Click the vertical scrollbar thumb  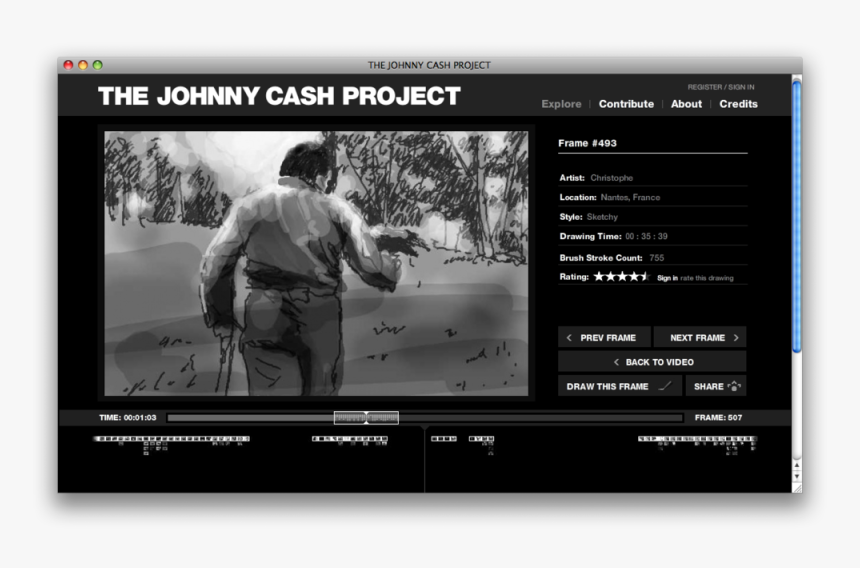pyautogui.click(x=797, y=217)
